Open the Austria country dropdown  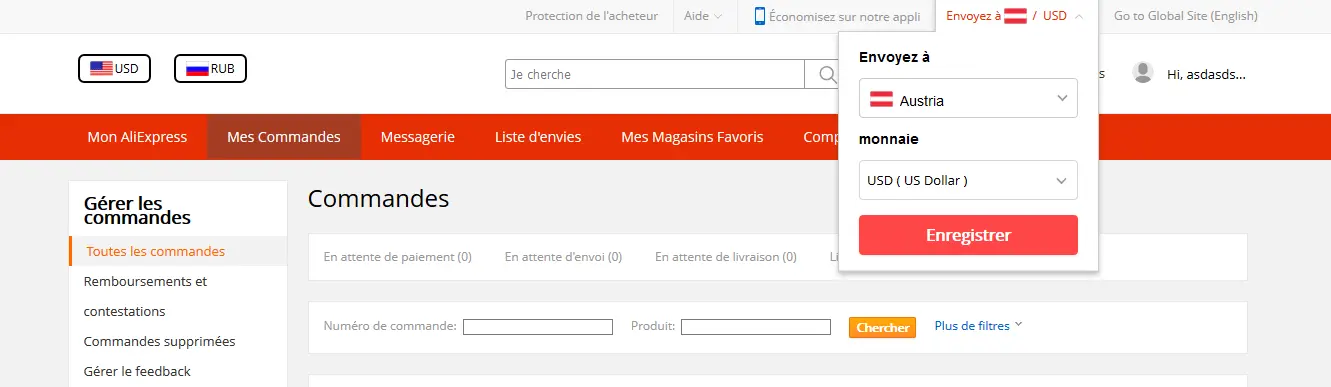(x=968, y=99)
